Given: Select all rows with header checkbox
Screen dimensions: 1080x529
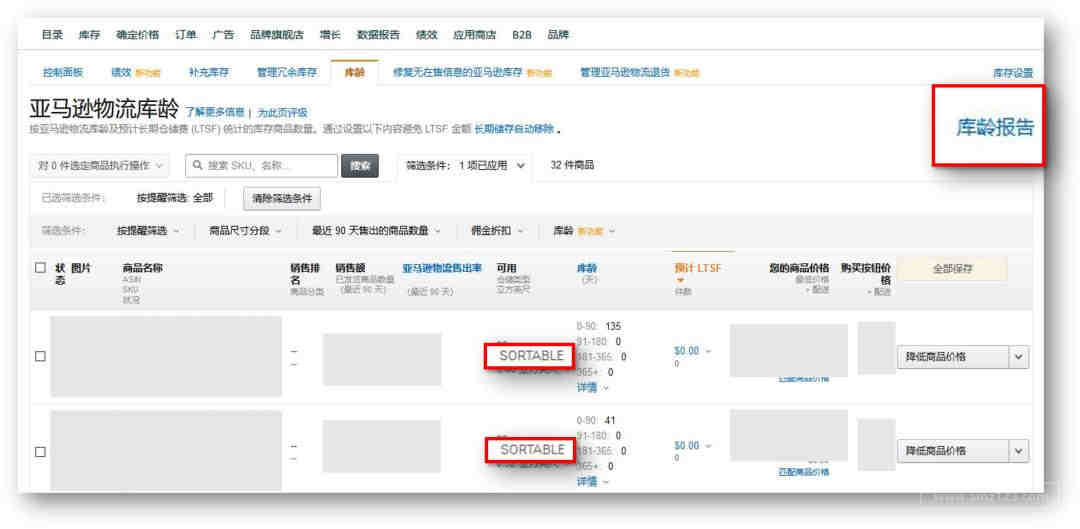Looking at the screenshot, I should (41, 268).
